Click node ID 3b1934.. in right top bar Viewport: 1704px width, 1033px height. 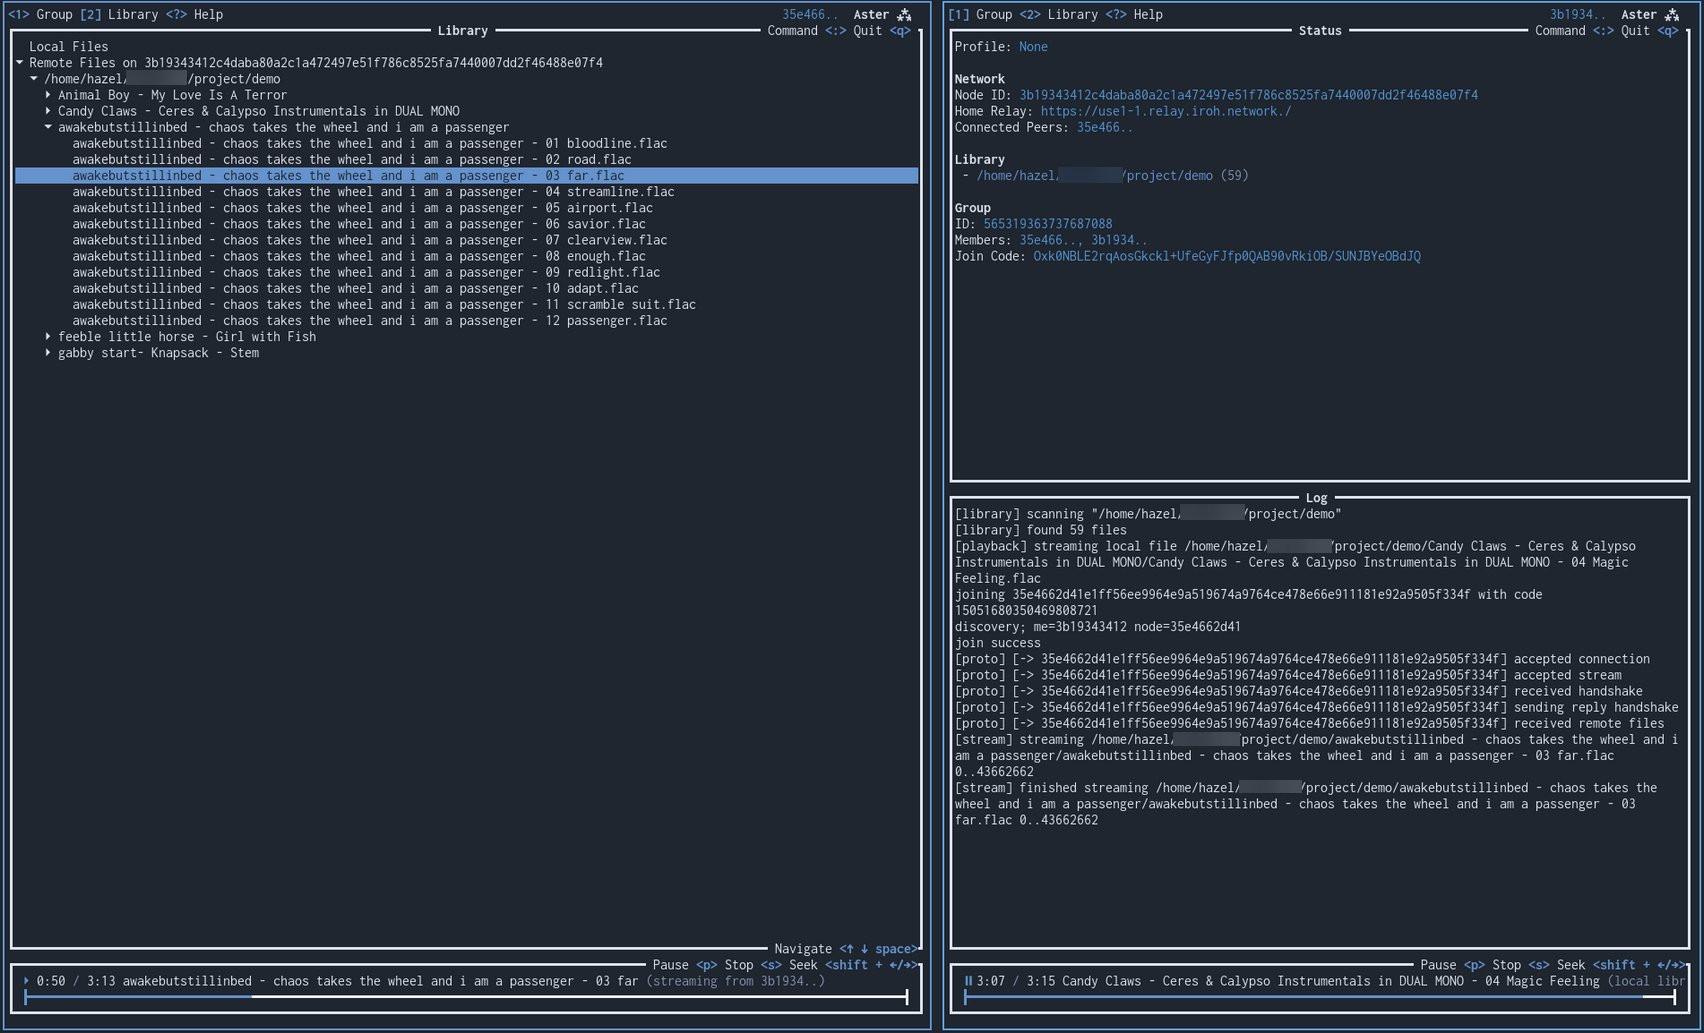click(x=1578, y=15)
